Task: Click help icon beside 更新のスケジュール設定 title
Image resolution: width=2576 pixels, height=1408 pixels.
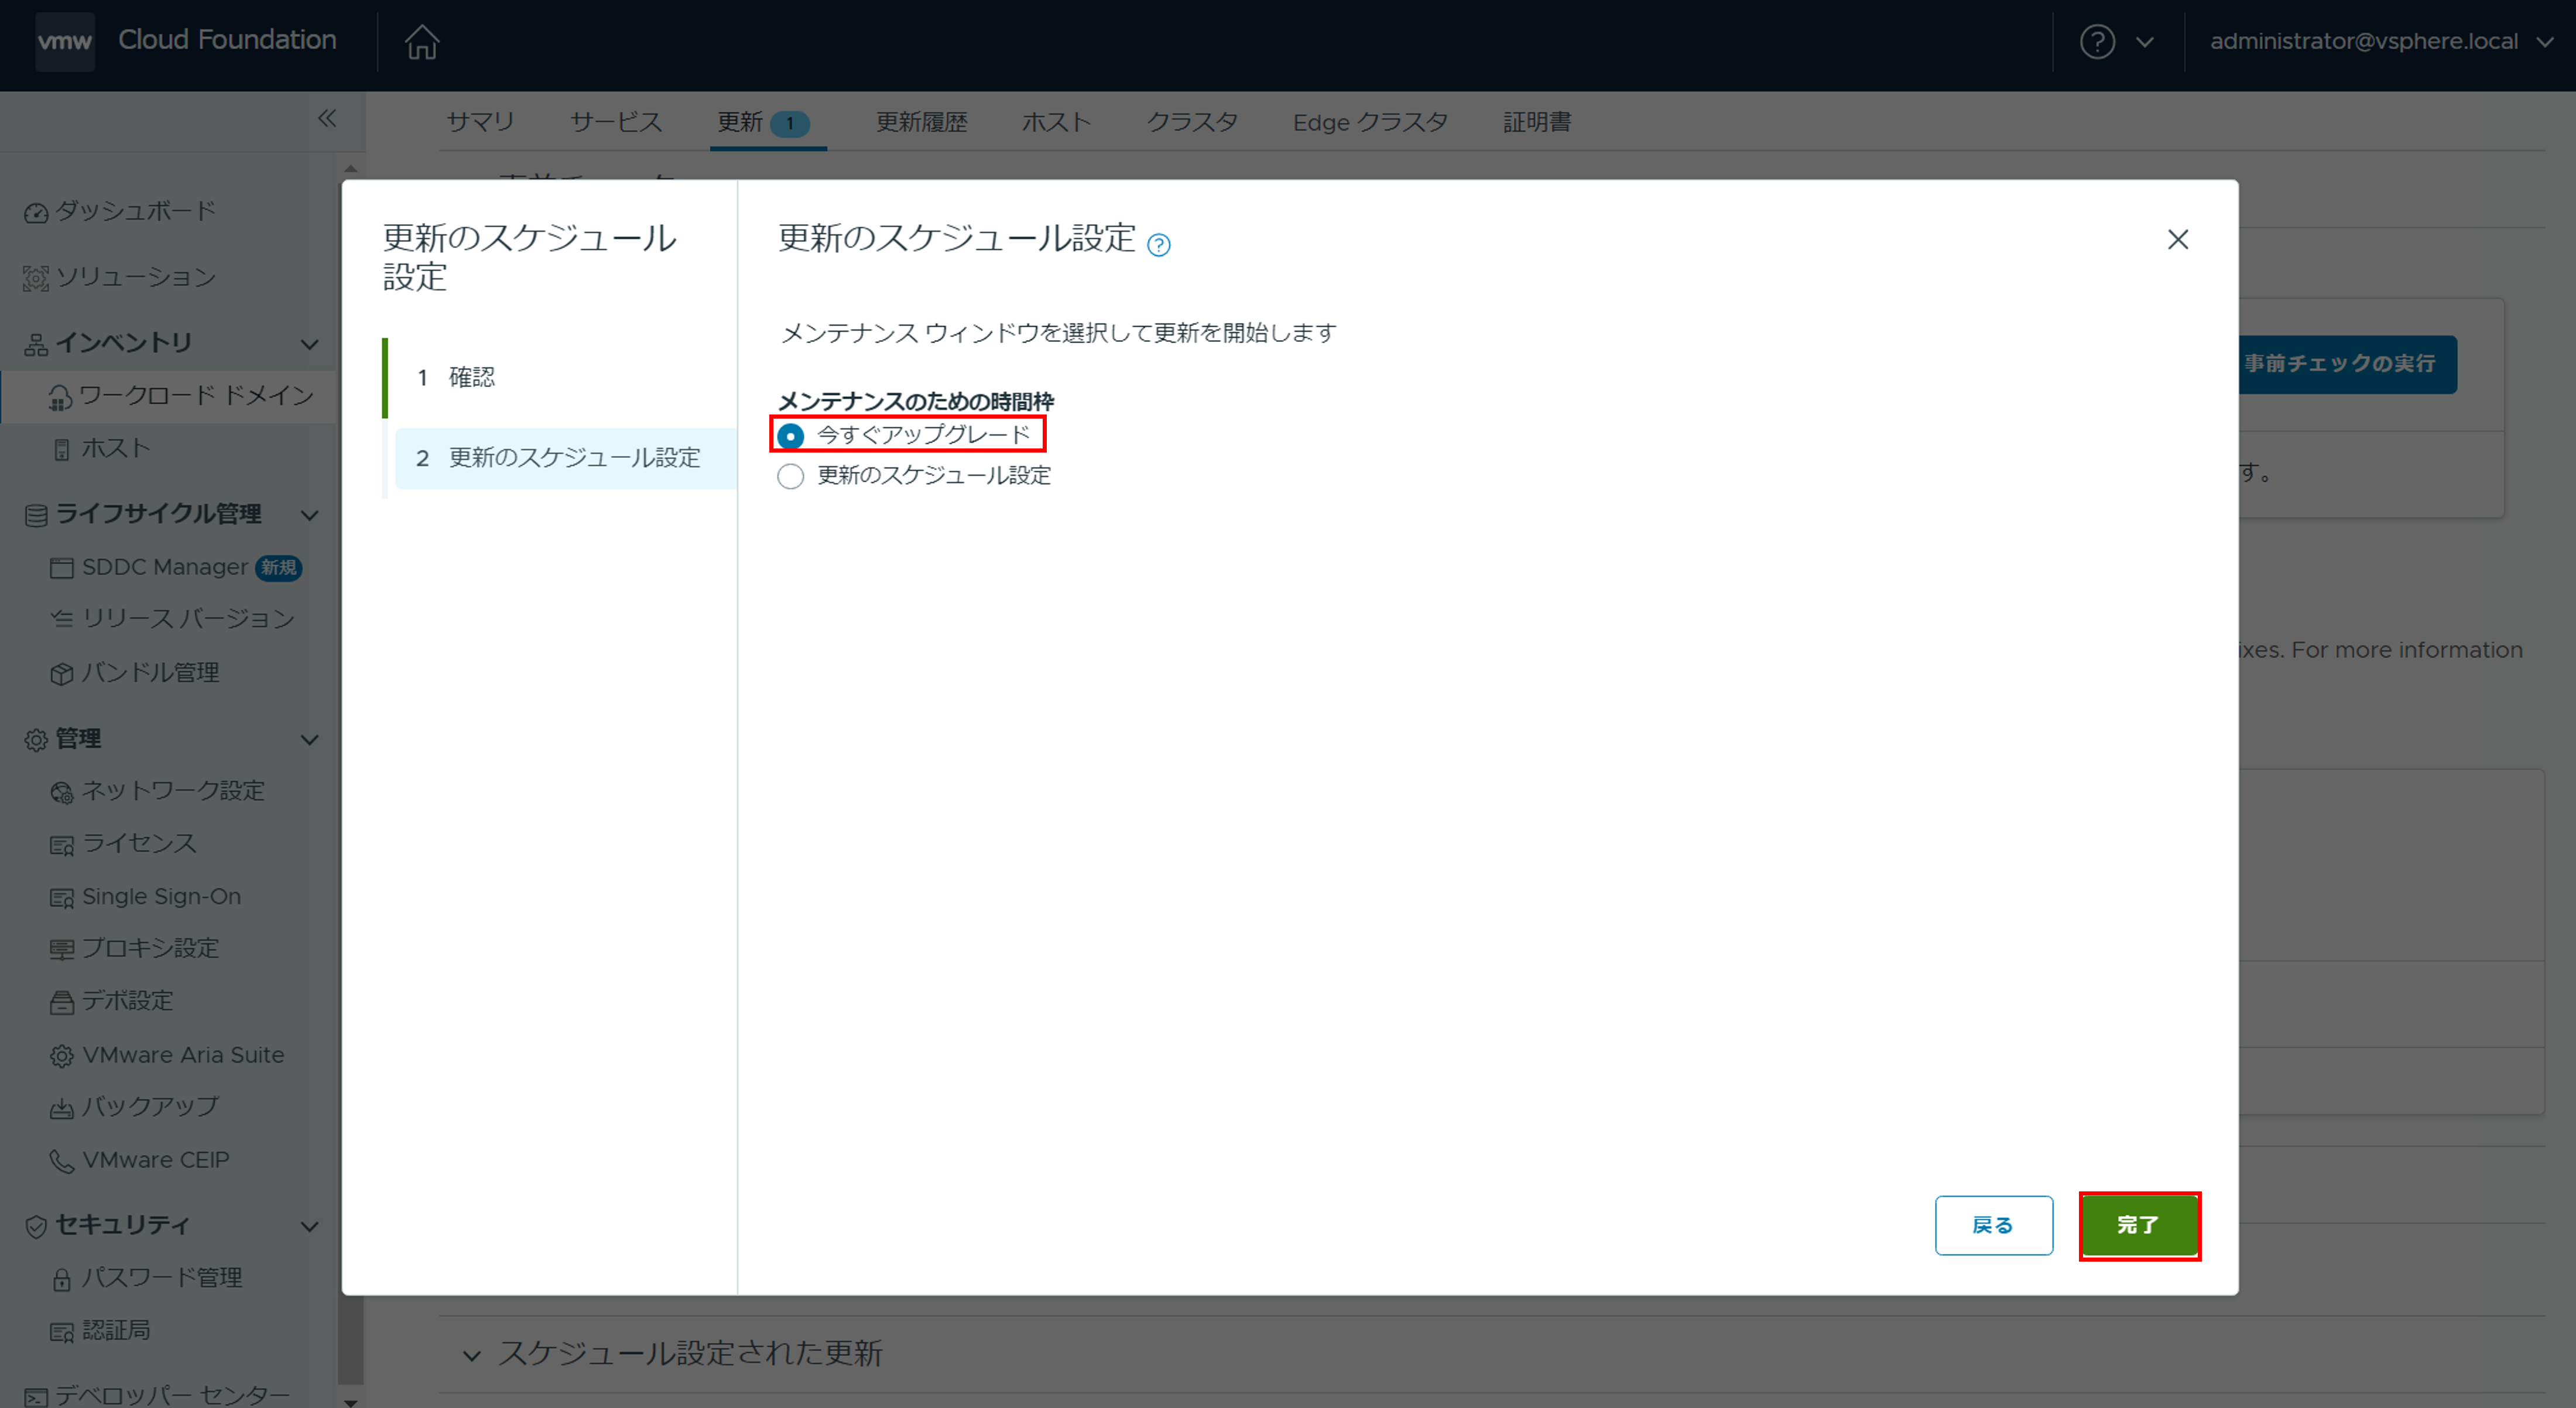Action: (x=1158, y=245)
